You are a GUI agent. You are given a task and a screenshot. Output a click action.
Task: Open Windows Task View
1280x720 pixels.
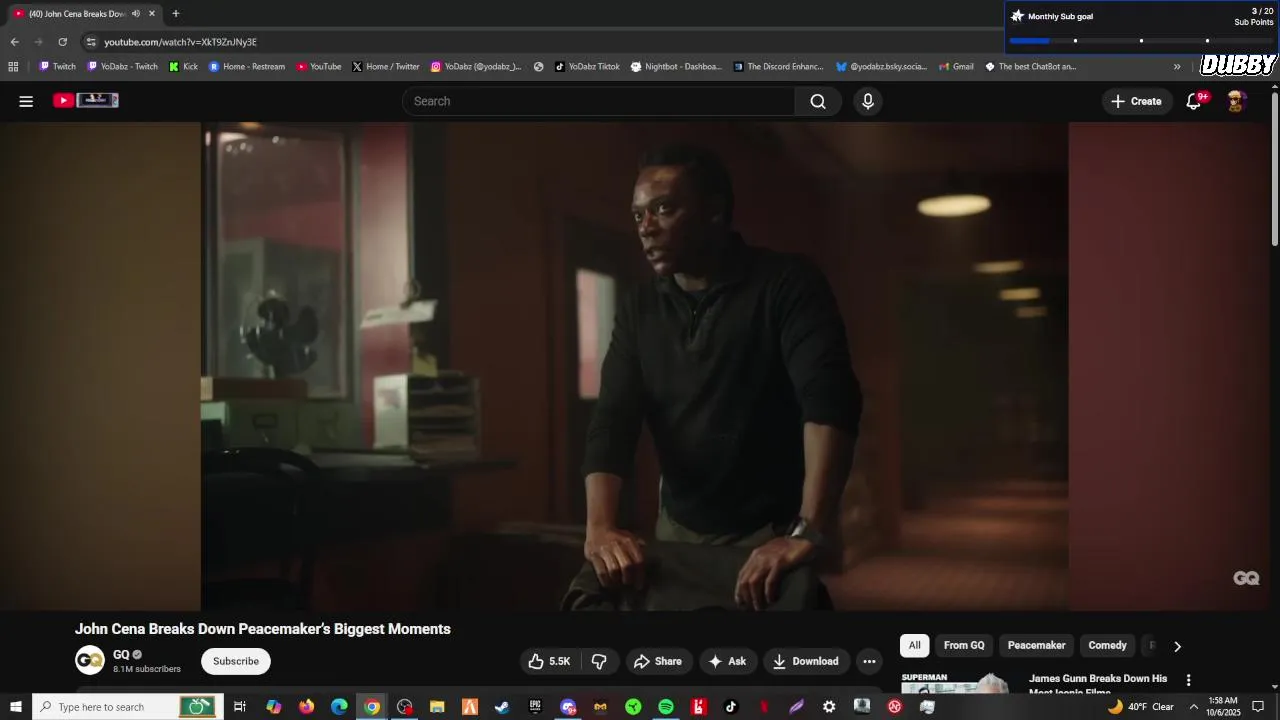pos(240,707)
